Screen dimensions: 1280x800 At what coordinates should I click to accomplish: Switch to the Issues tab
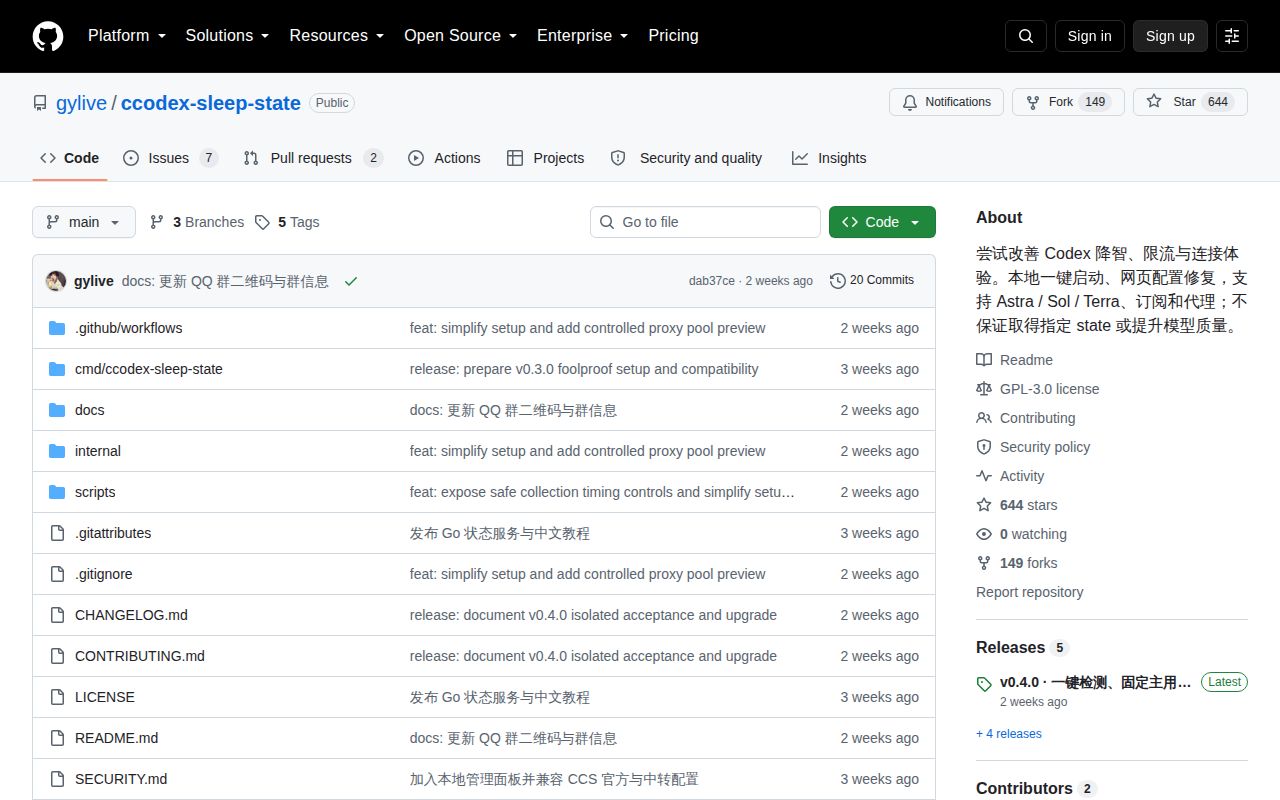coord(170,158)
